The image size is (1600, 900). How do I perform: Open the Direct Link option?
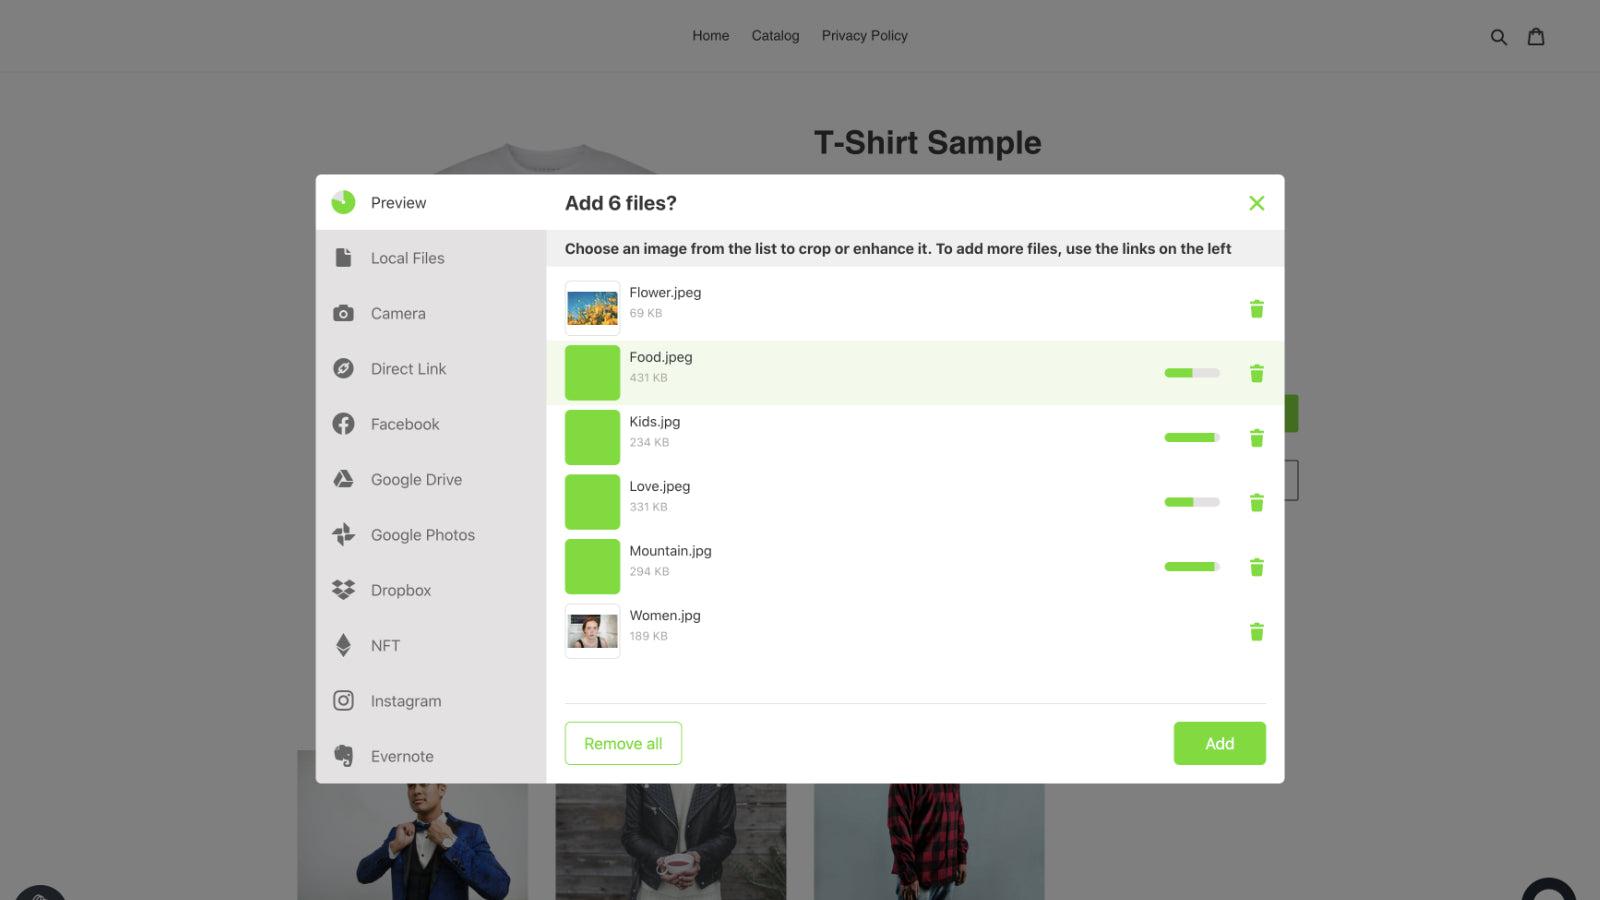[x=408, y=368]
